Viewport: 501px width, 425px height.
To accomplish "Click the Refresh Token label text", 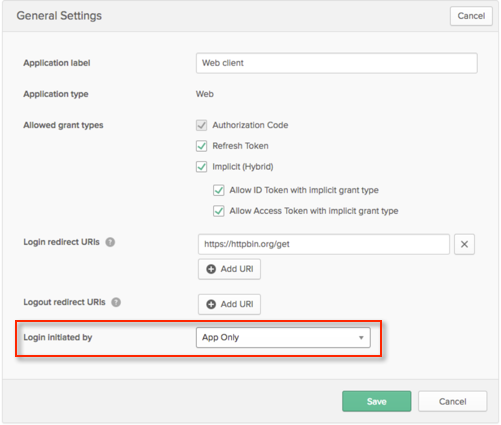I will [241, 146].
